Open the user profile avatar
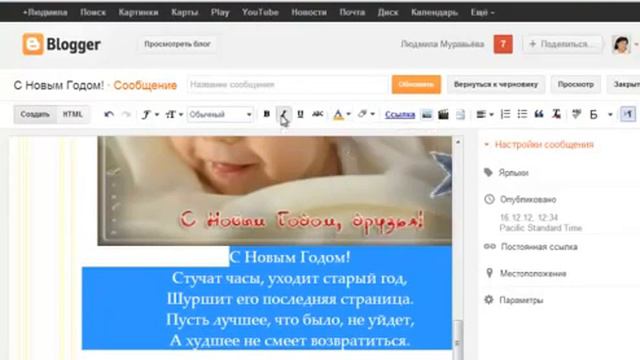The width and height of the screenshot is (640, 360). pyautogui.click(x=621, y=44)
